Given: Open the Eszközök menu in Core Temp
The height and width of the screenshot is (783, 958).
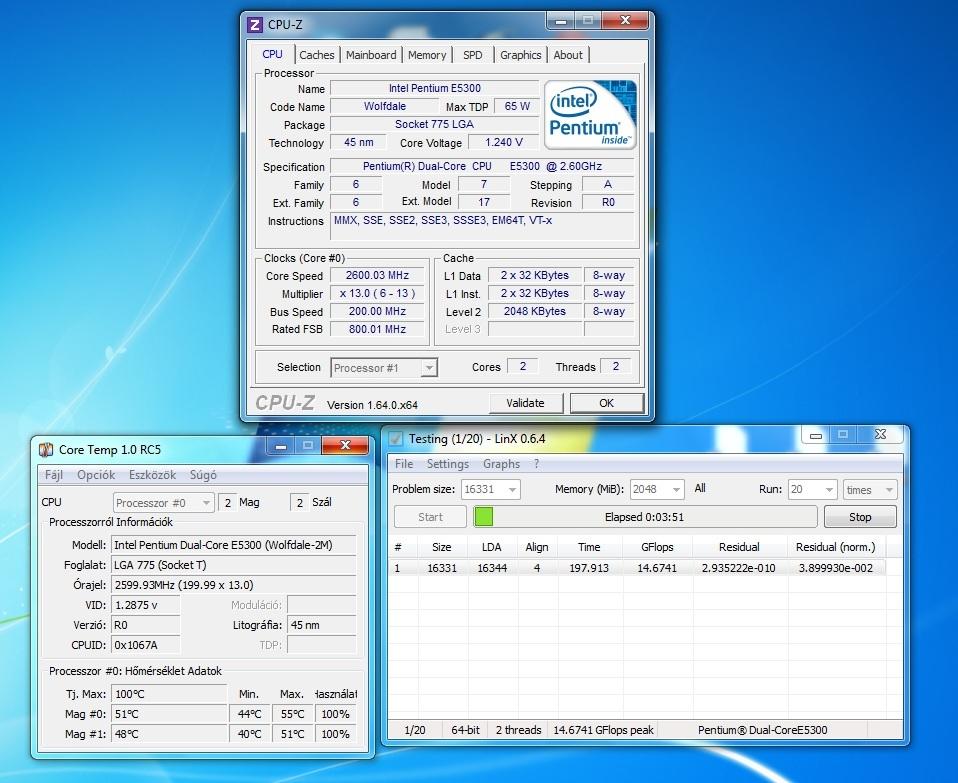Looking at the screenshot, I should pos(152,475).
